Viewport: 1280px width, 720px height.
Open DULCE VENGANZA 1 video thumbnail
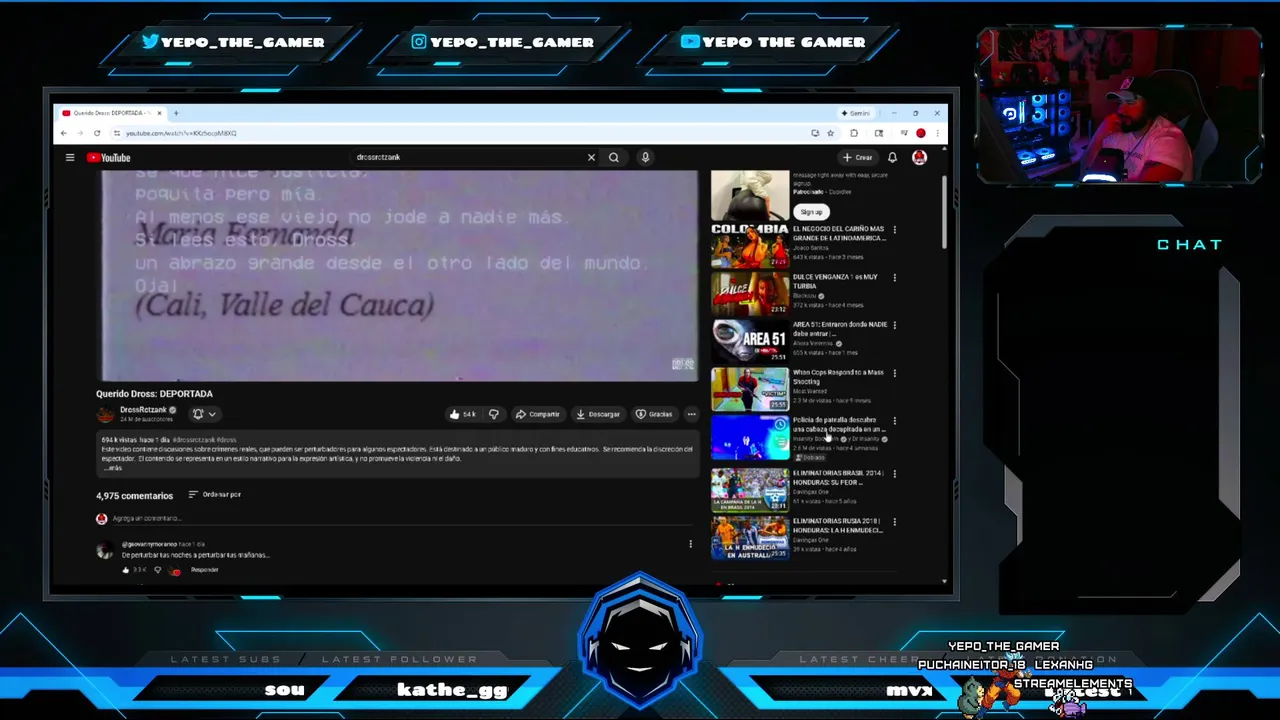coord(750,293)
